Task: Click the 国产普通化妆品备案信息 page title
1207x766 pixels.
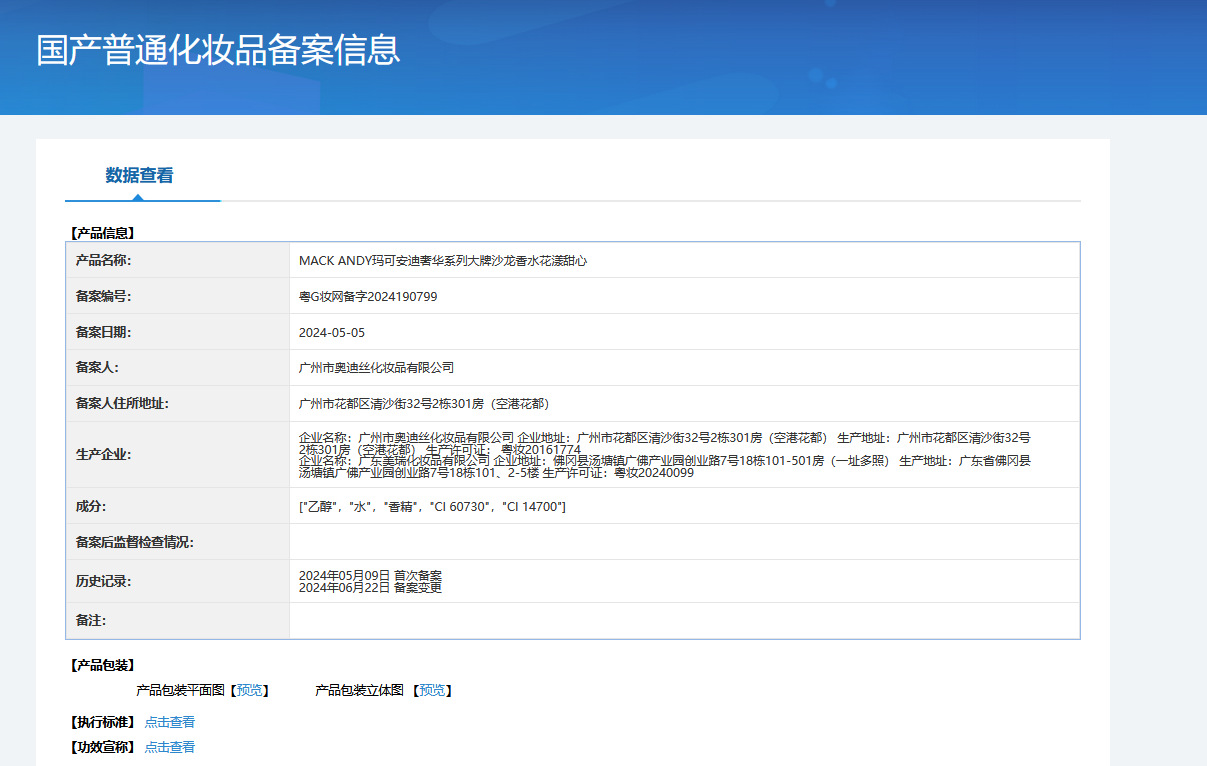Action: tap(218, 50)
